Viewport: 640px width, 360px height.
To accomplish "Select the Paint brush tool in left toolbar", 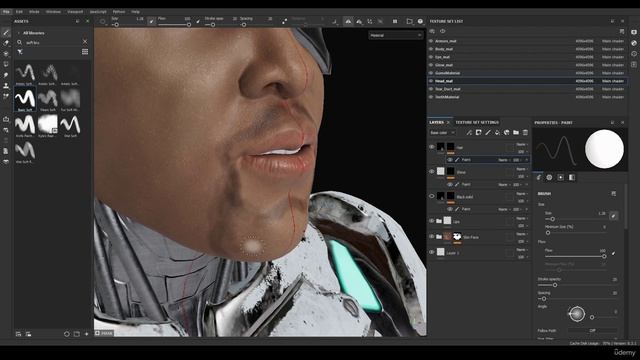I will click(6, 32).
